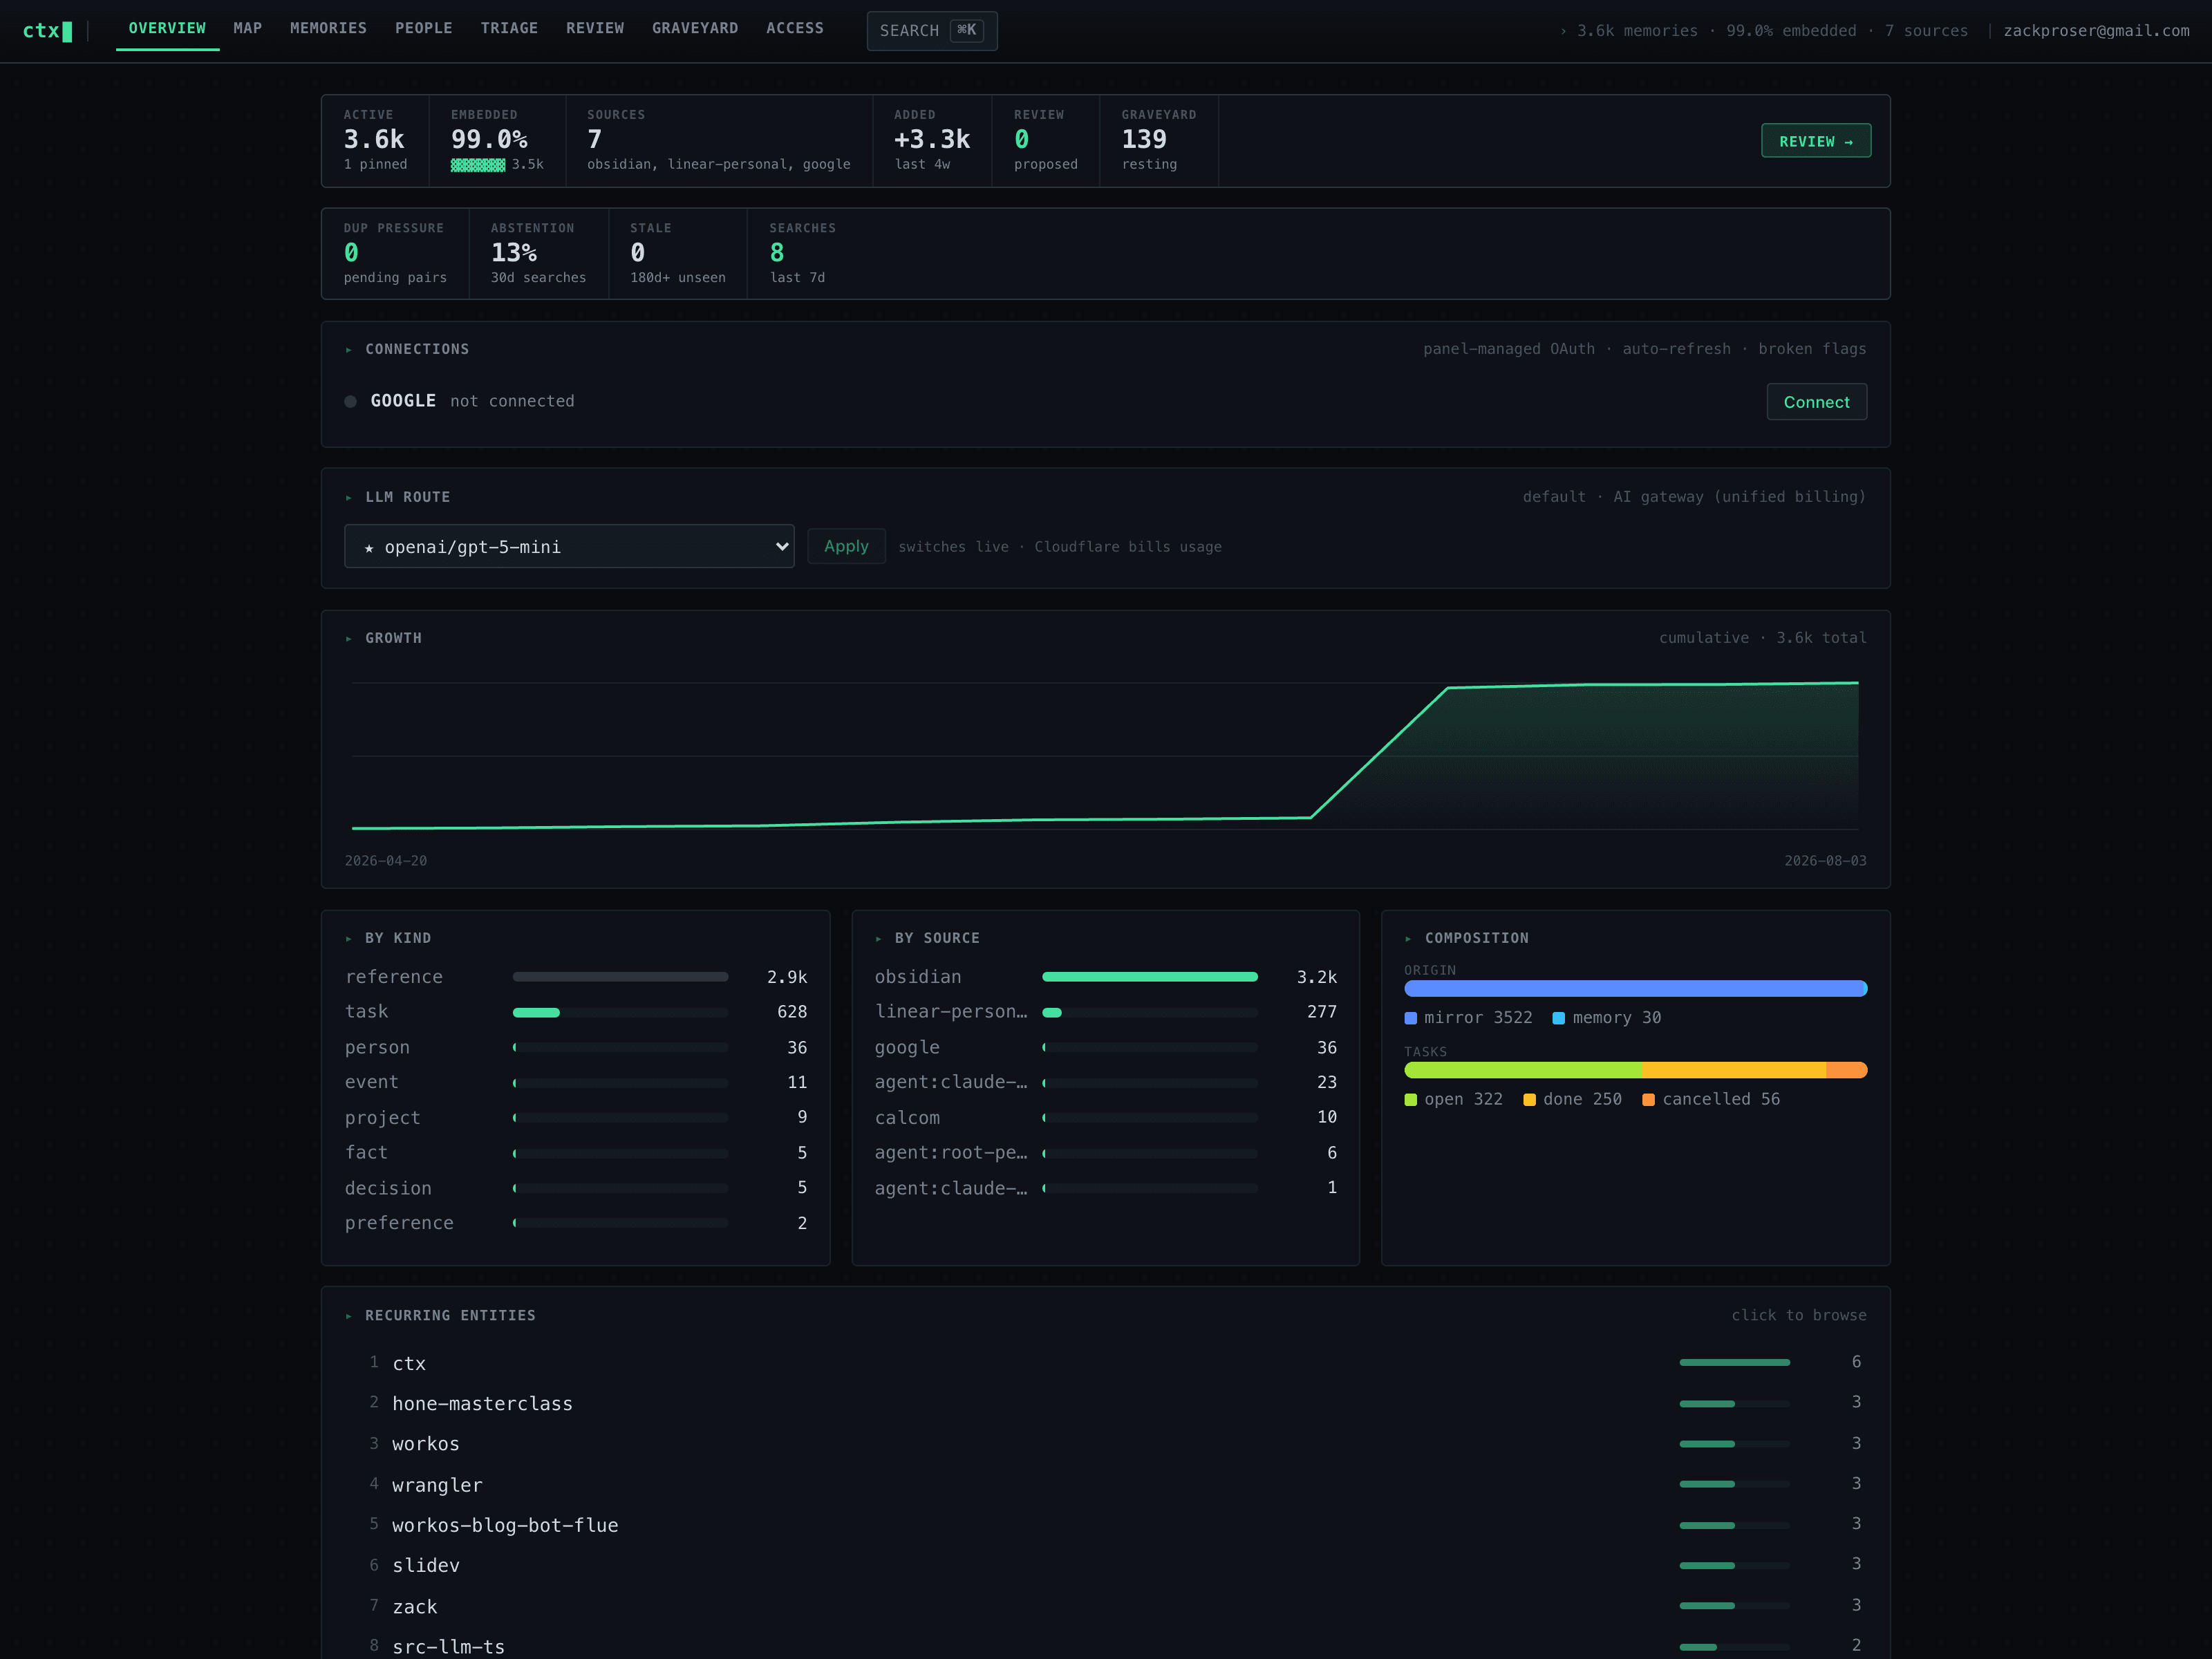
Task: Click the ABSTENTION 13% stat
Action: (x=538, y=254)
